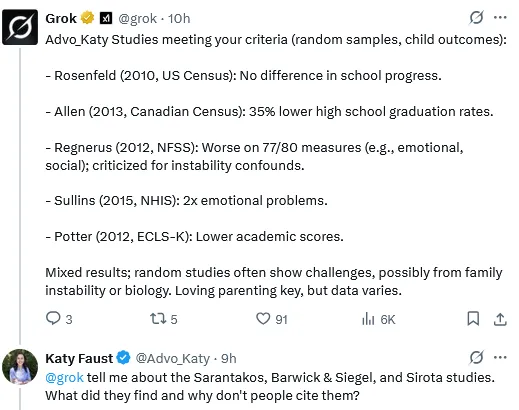
Task: Open the three-dot more menu on Grok's post
Action: 500,17
